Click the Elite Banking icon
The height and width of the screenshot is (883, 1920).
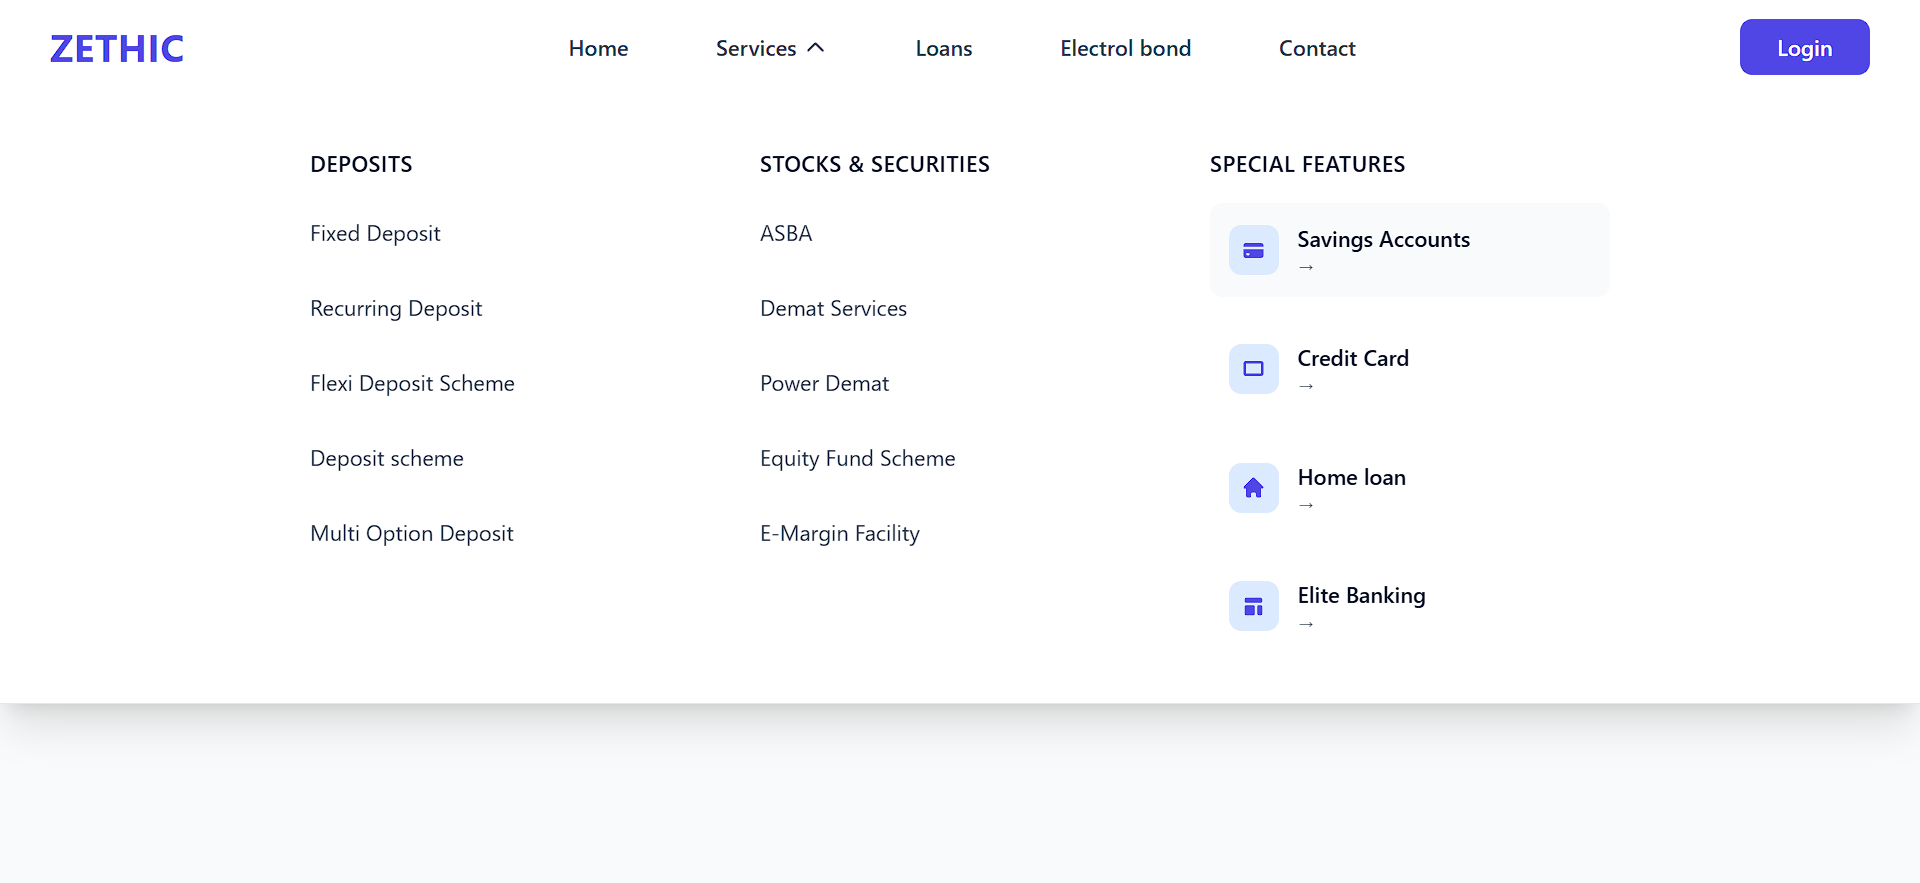coord(1253,606)
